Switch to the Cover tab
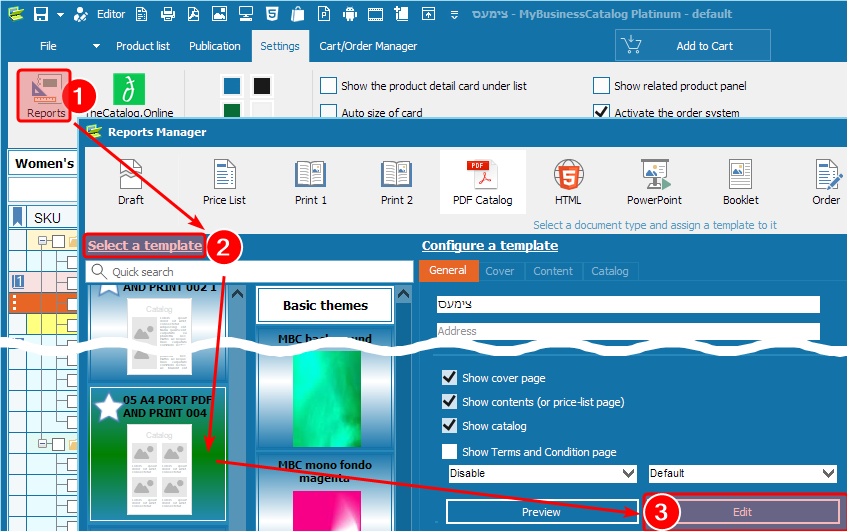The height and width of the screenshot is (531, 847). (x=499, y=271)
